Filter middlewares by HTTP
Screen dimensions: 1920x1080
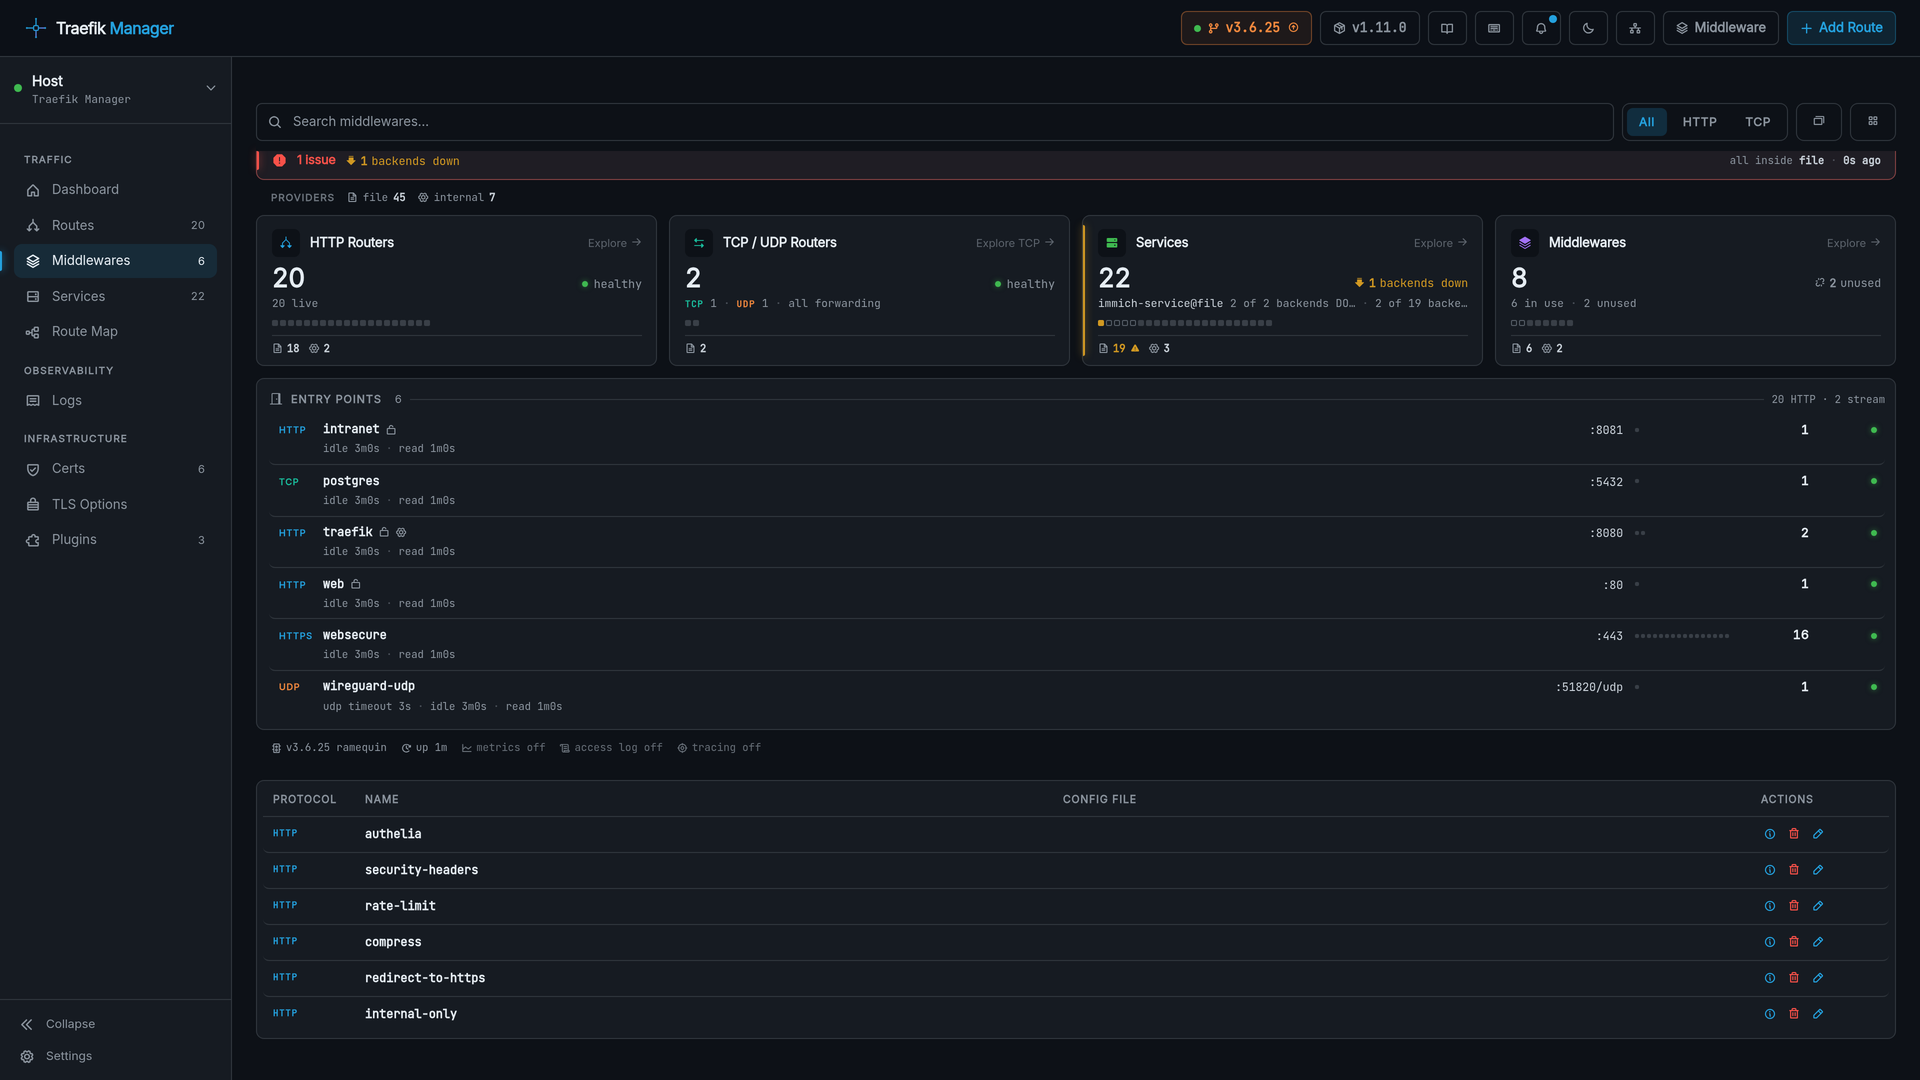click(x=1699, y=122)
